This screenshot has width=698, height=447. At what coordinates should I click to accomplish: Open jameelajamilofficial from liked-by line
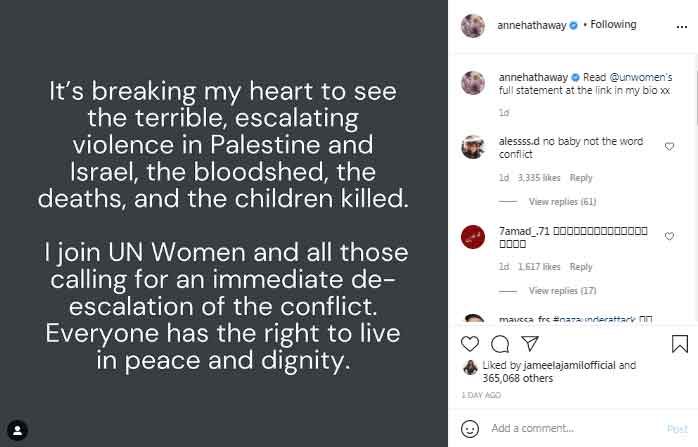pos(567,366)
